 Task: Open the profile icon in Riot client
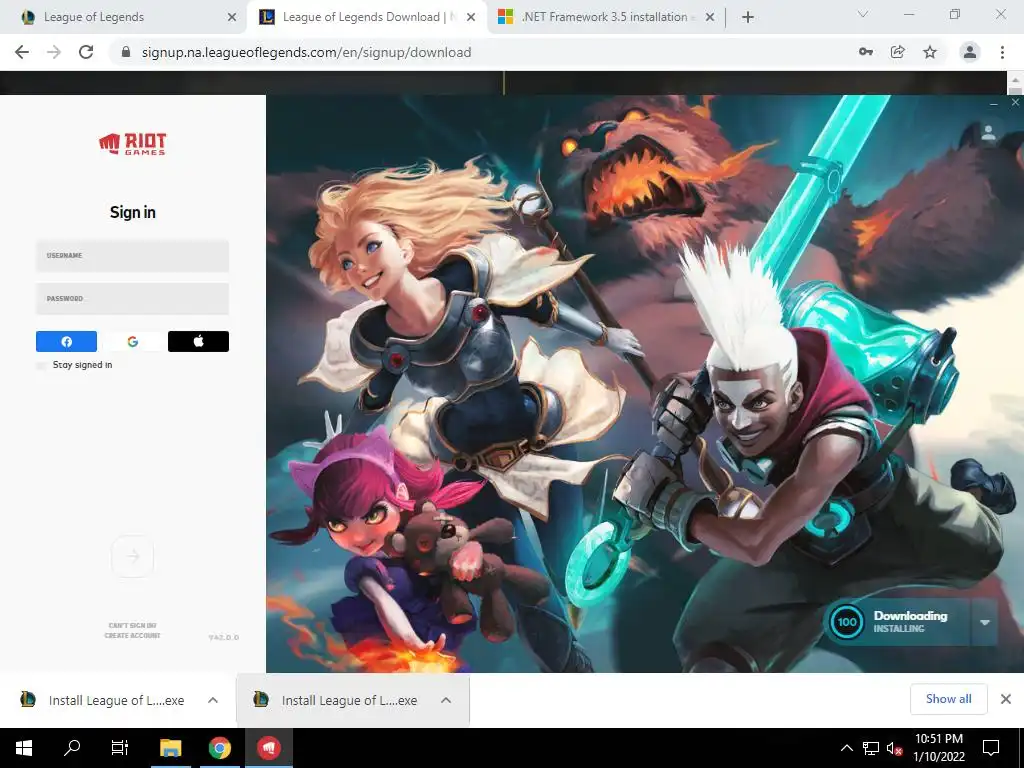tap(988, 133)
